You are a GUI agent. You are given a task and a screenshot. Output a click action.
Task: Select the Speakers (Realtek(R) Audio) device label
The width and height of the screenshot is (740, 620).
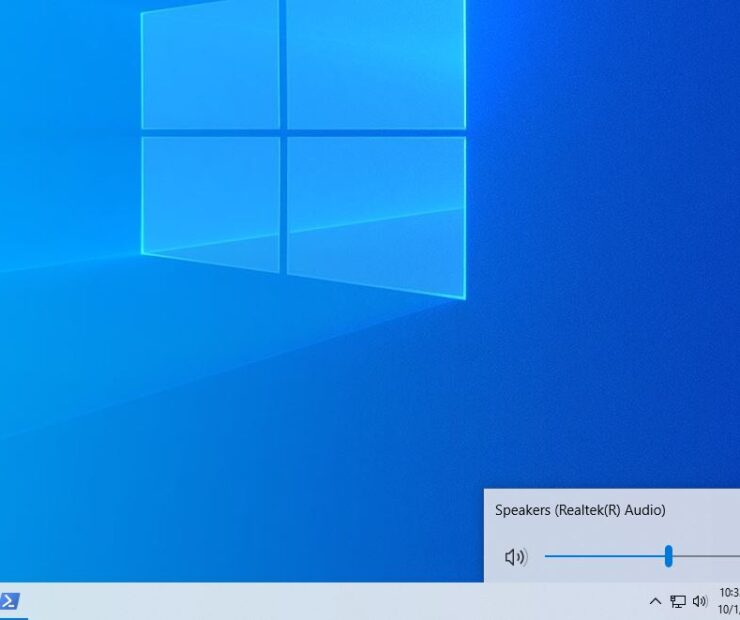click(x=580, y=510)
